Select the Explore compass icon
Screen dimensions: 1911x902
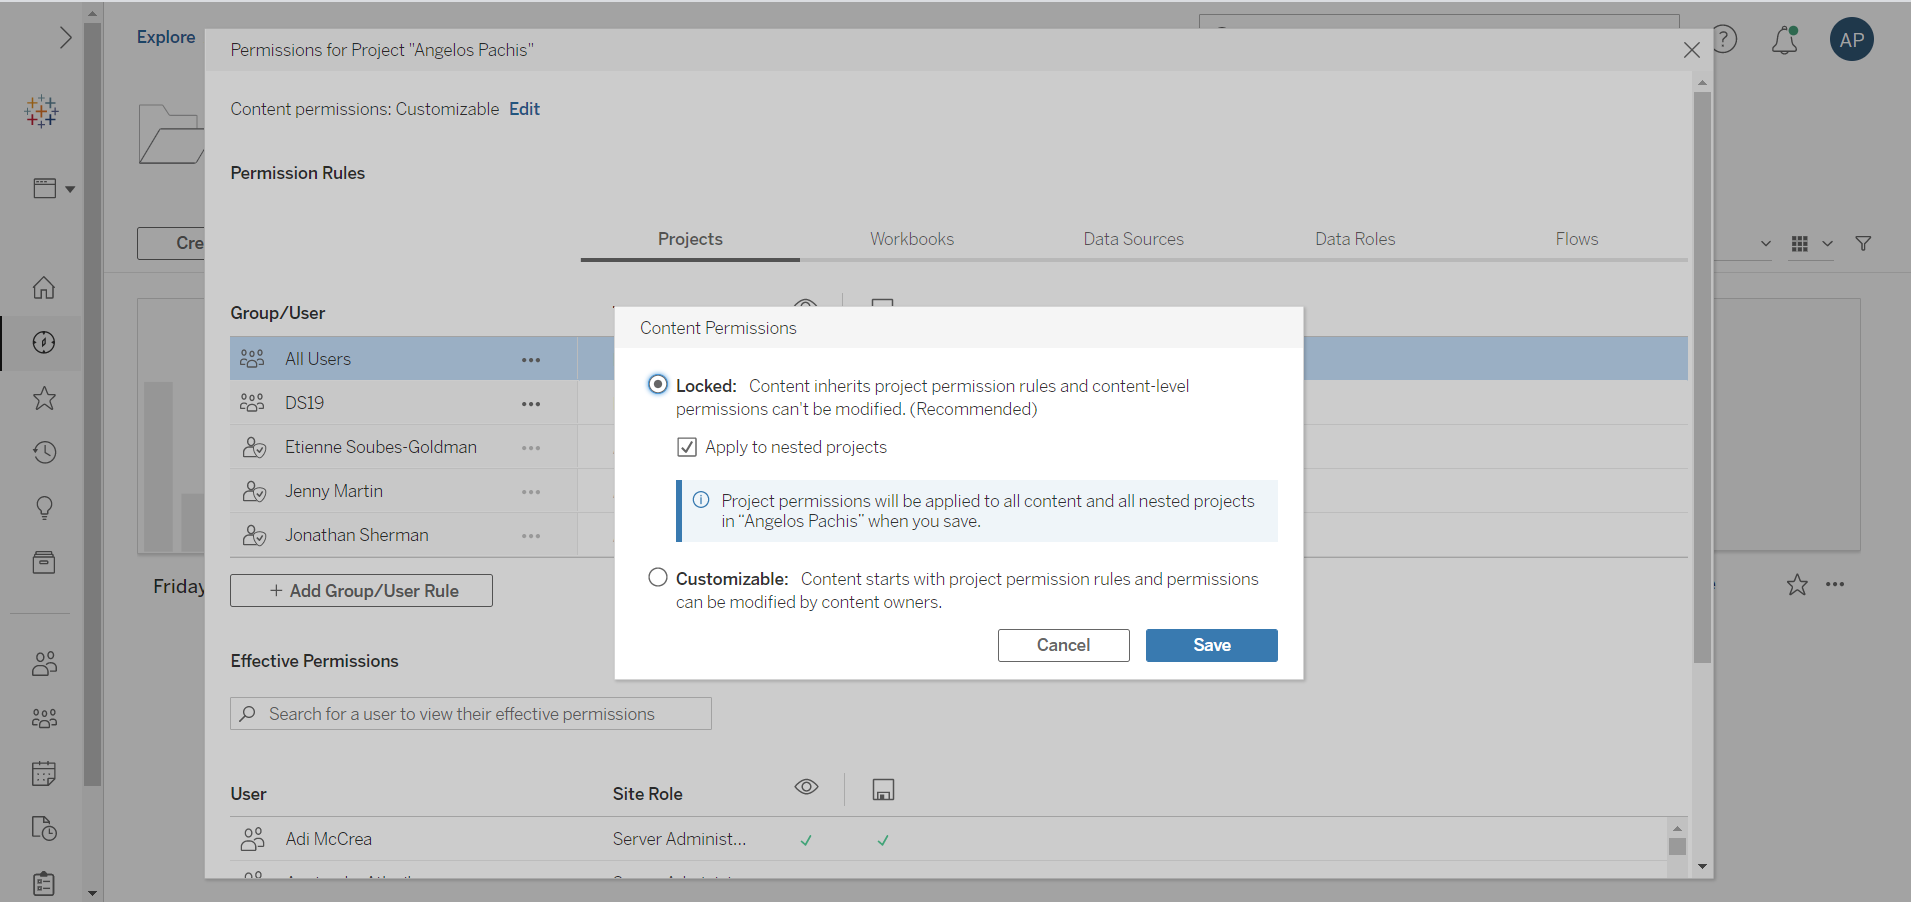[x=43, y=343]
